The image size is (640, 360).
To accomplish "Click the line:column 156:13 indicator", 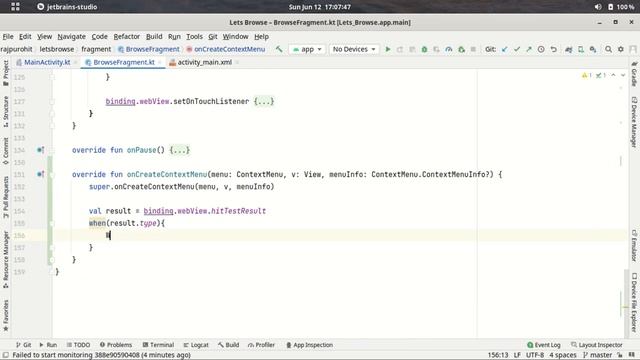I will click(498, 355).
